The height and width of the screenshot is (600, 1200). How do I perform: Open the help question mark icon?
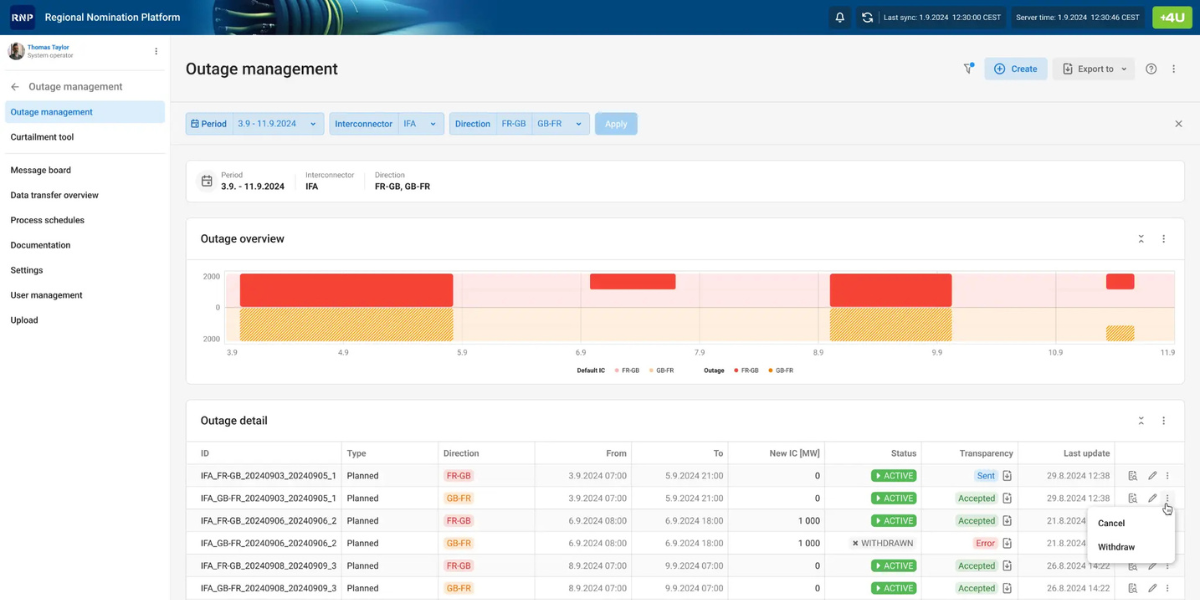click(x=1151, y=69)
